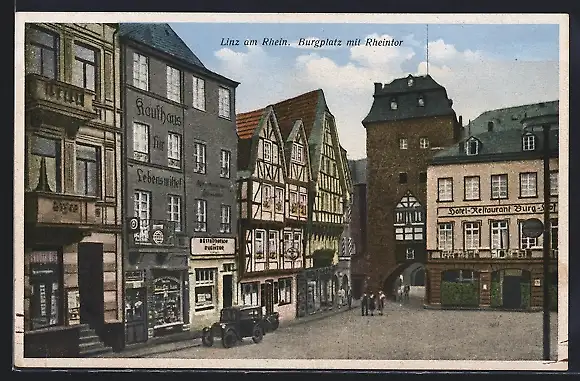
Task: Click the "Lebensmittel" sign on the facade
Action: pos(159,179)
